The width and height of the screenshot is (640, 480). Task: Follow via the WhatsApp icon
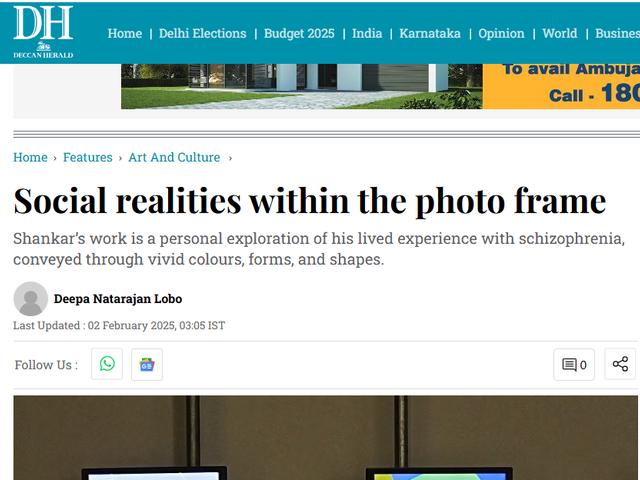pyautogui.click(x=107, y=364)
